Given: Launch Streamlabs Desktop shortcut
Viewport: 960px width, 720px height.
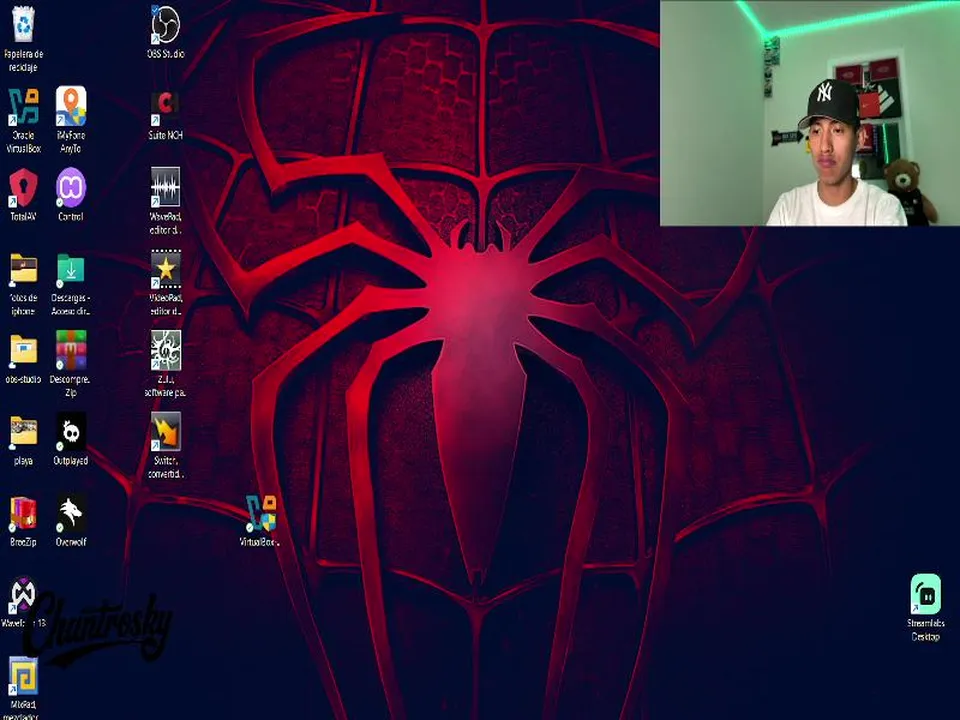Looking at the screenshot, I should (925, 594).
